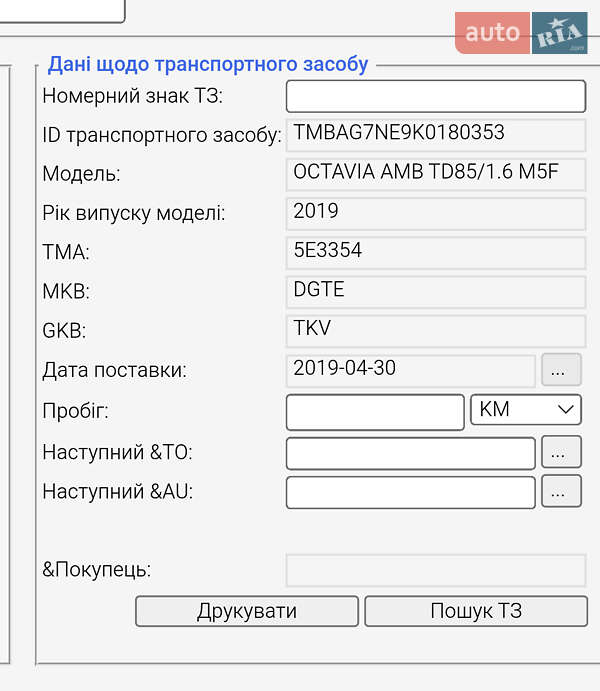Click the Наступний &ТО input field

pos(411,453)
